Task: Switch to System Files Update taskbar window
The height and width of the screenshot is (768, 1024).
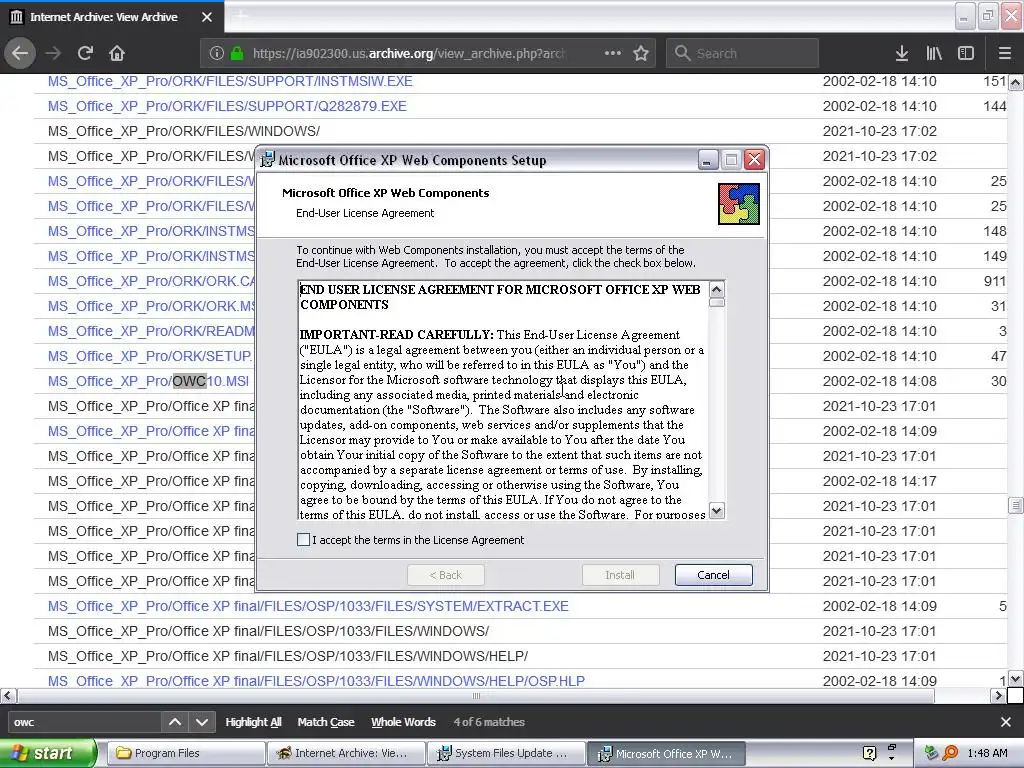Action: [507, 753]
